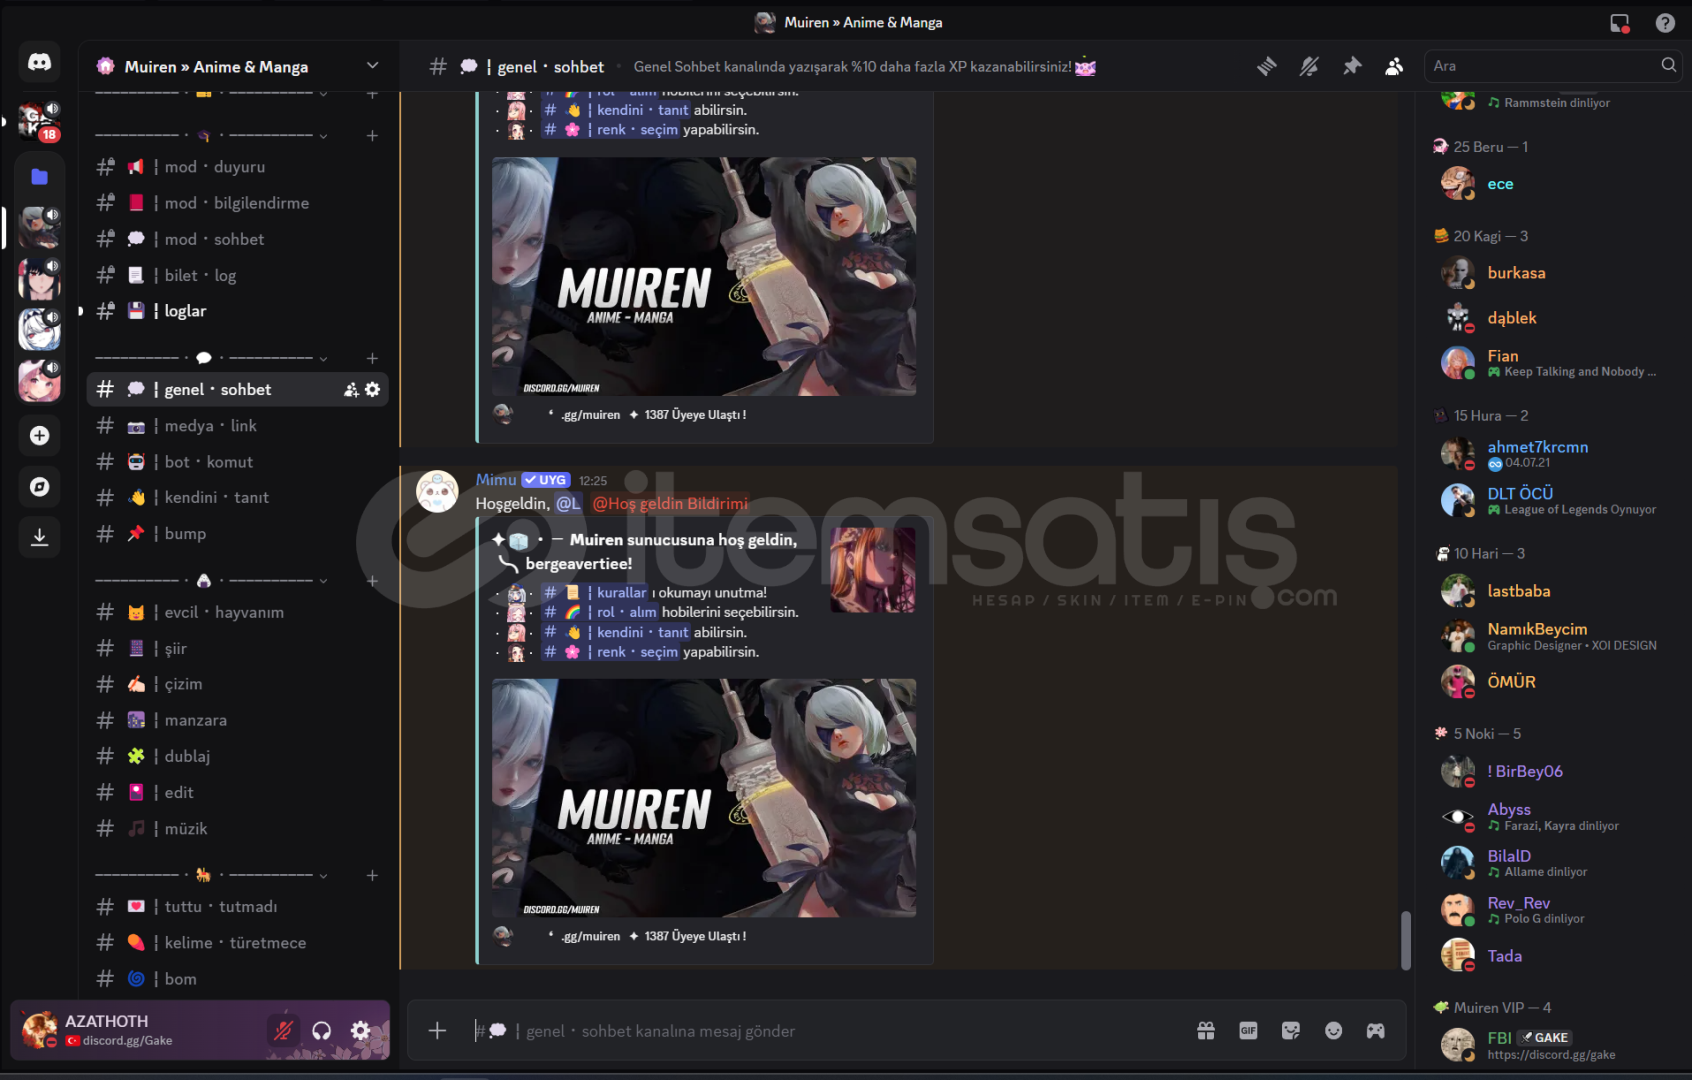Open the bot komut channel

pos(237,462)
